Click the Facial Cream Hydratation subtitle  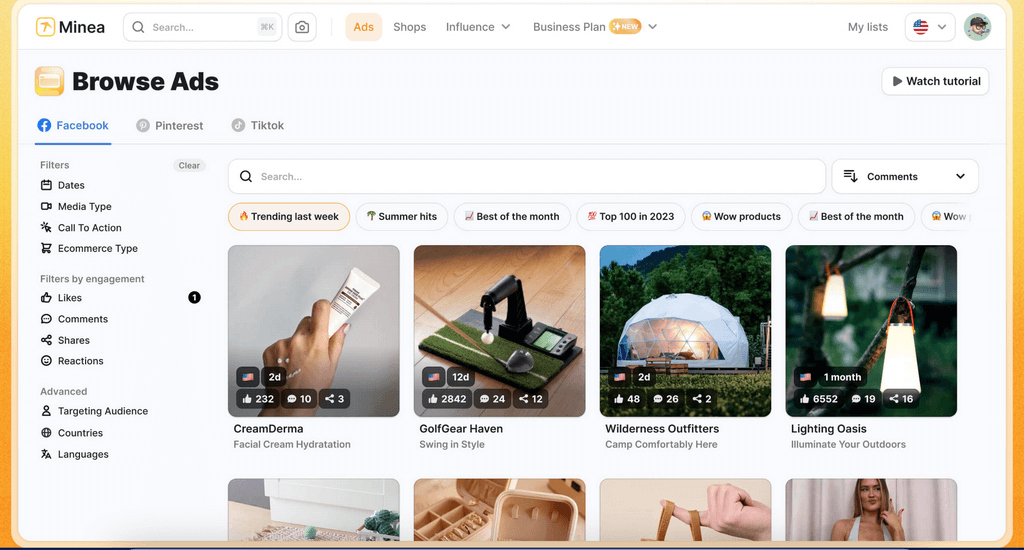tap(292, 444)
